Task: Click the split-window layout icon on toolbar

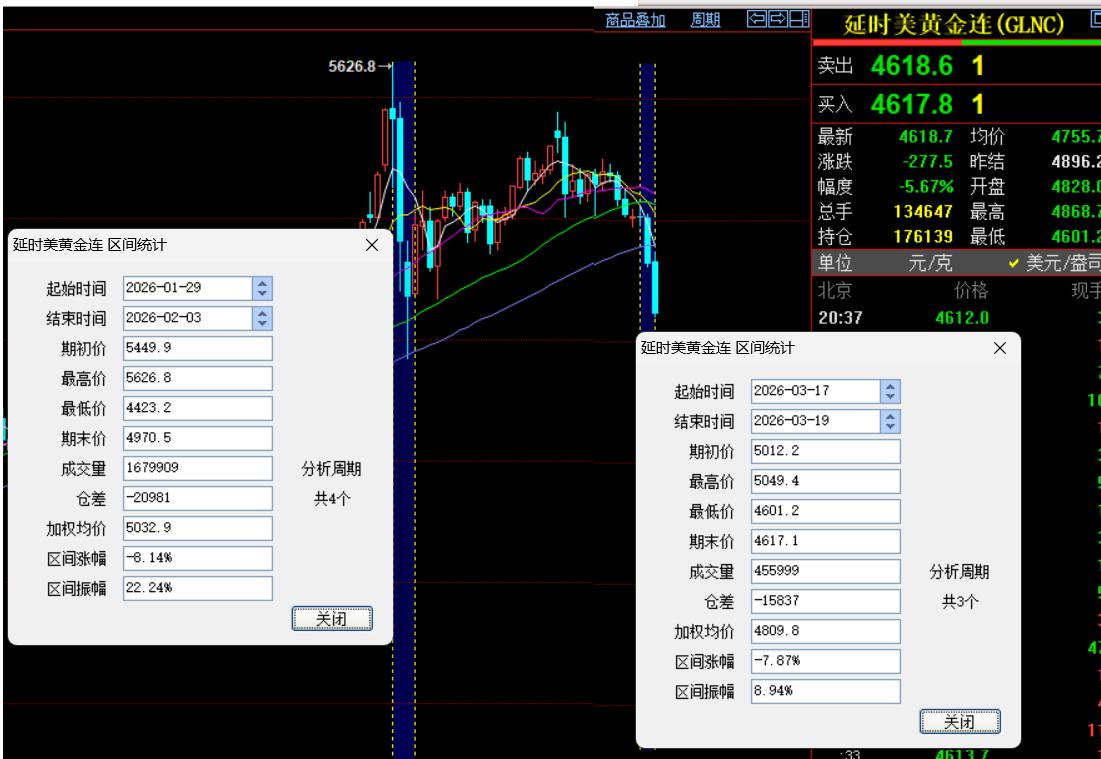Action: [x=800, y=18]
